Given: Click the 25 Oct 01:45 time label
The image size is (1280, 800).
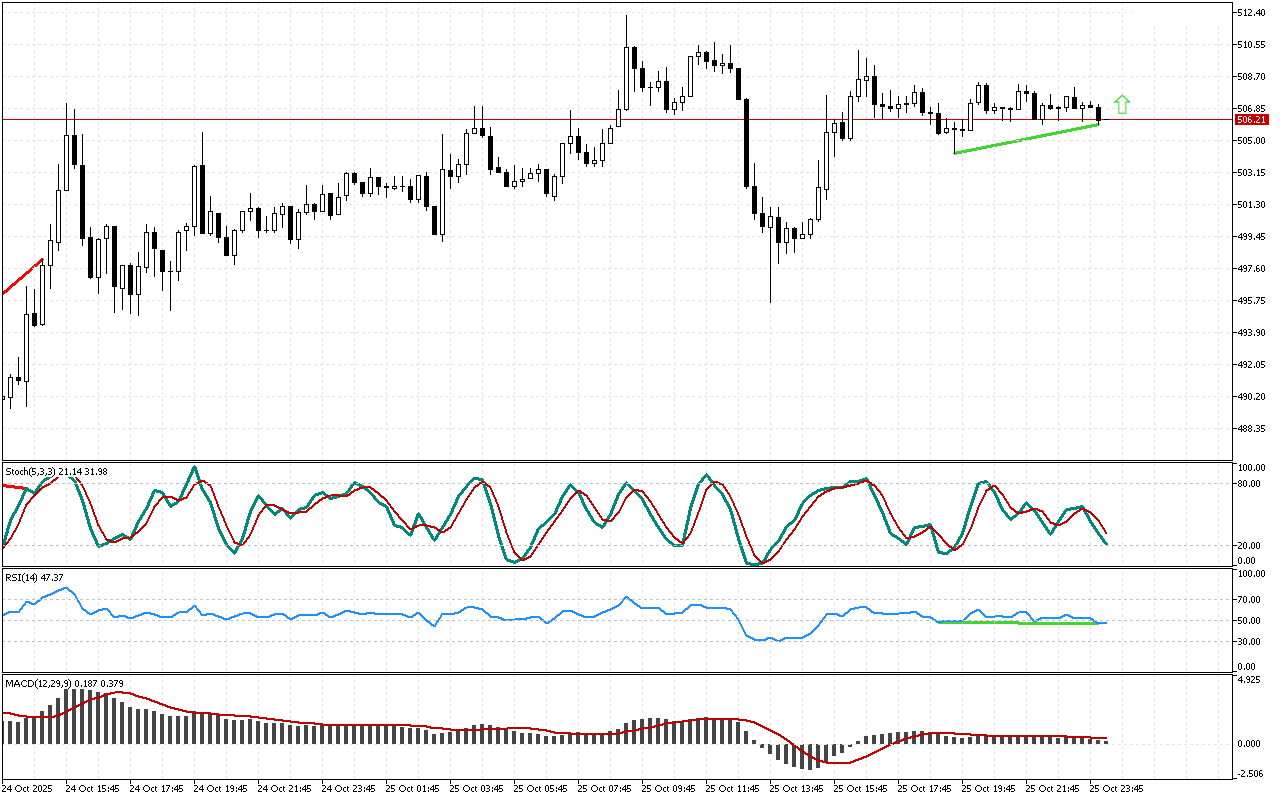Looking at the screenshot, I should [x=412, y=788].
